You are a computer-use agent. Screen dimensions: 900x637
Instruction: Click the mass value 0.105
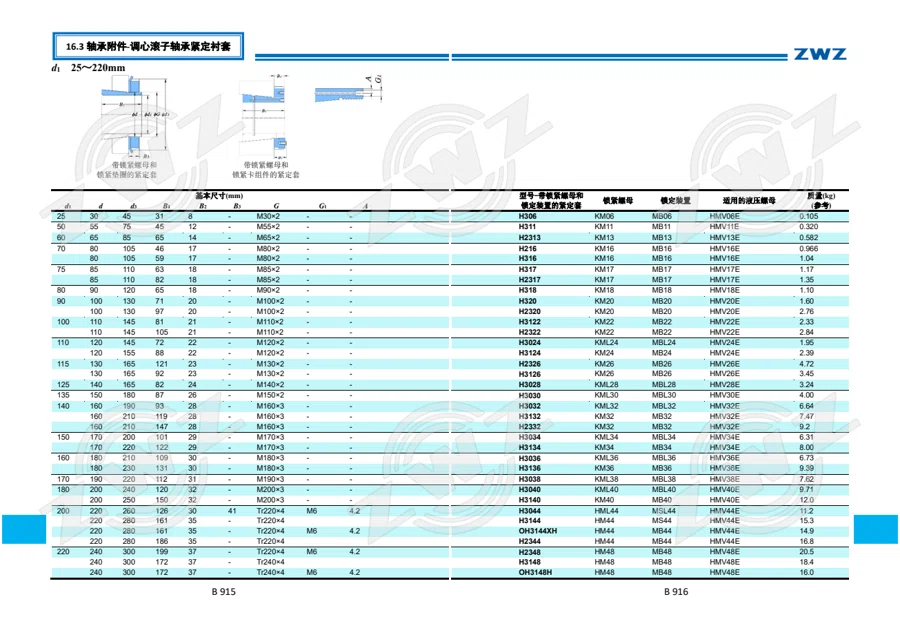[809, 216]
